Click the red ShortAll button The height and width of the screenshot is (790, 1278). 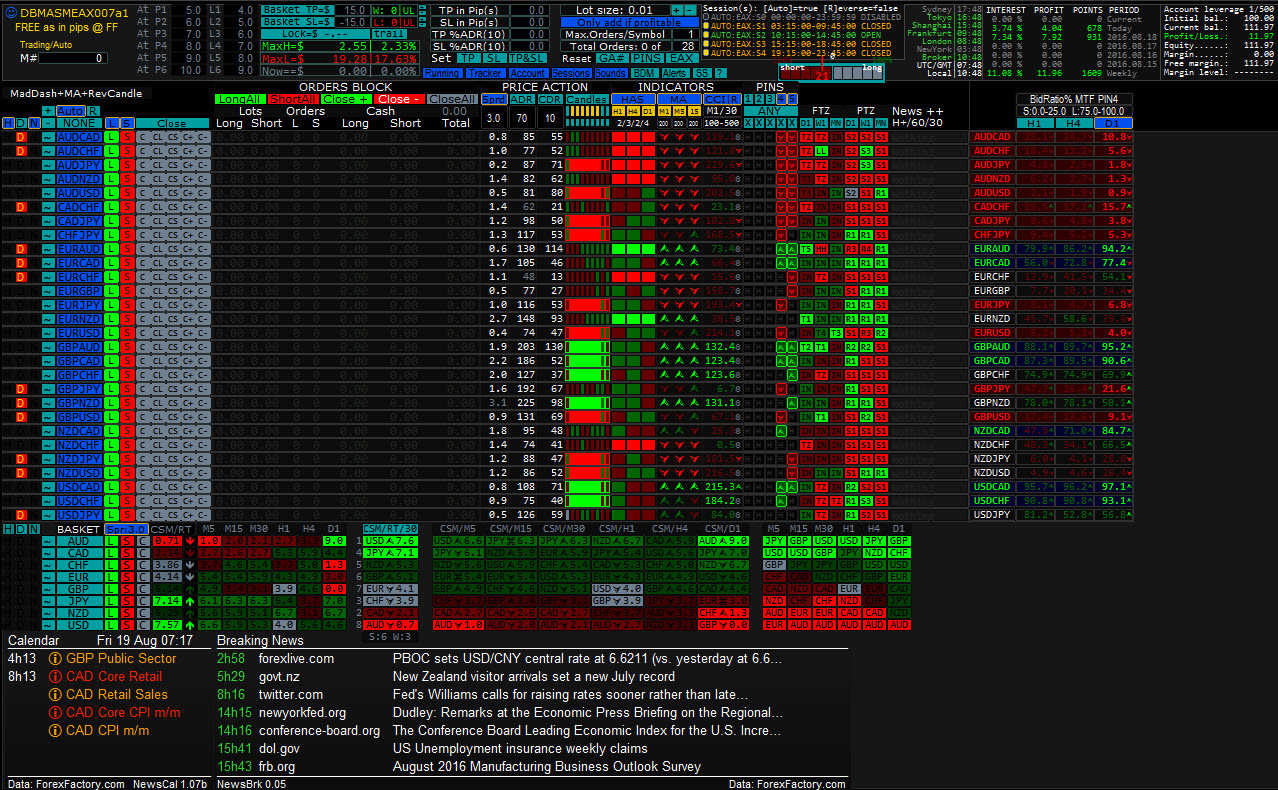pyautogui.click(x=294, y=99)
